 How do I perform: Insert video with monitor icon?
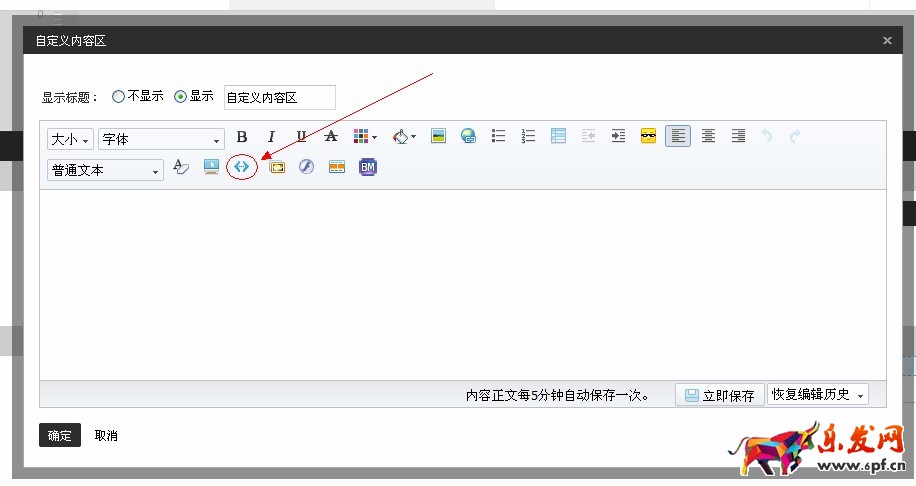pos(211,167)
